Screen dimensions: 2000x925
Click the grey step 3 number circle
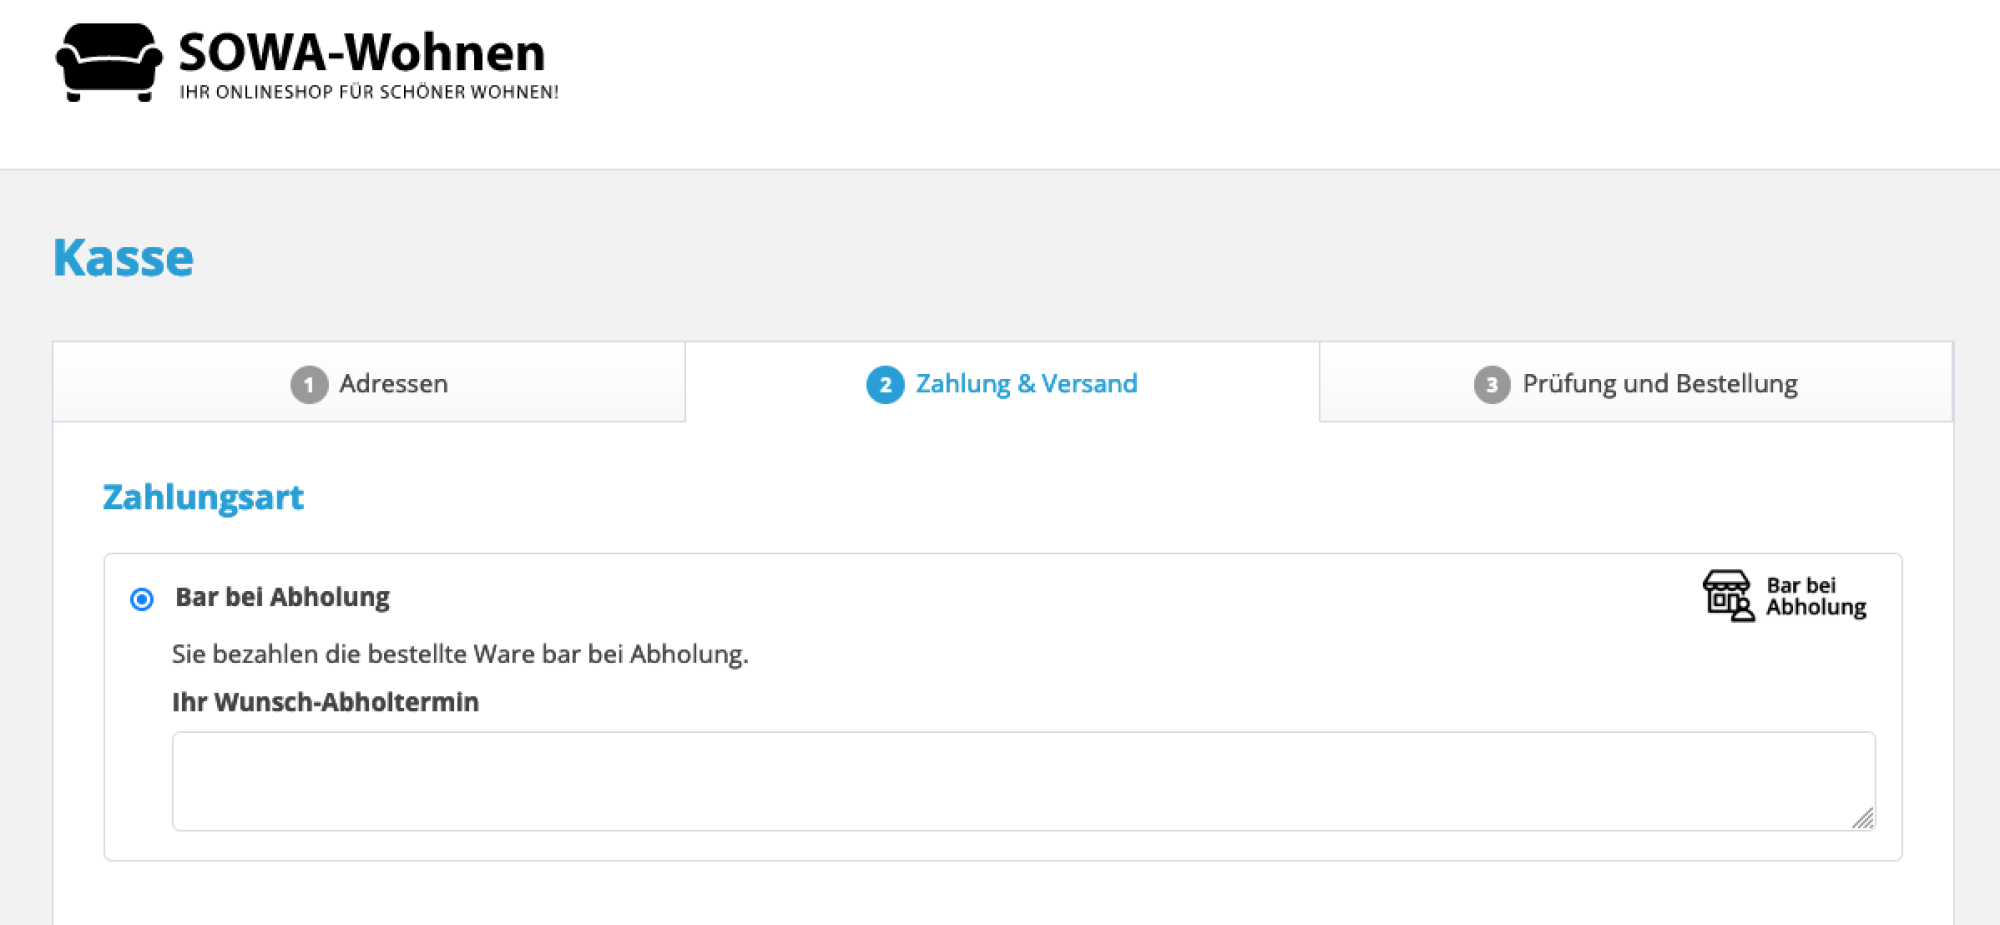pyautogui.click(x=1491, y=385)
